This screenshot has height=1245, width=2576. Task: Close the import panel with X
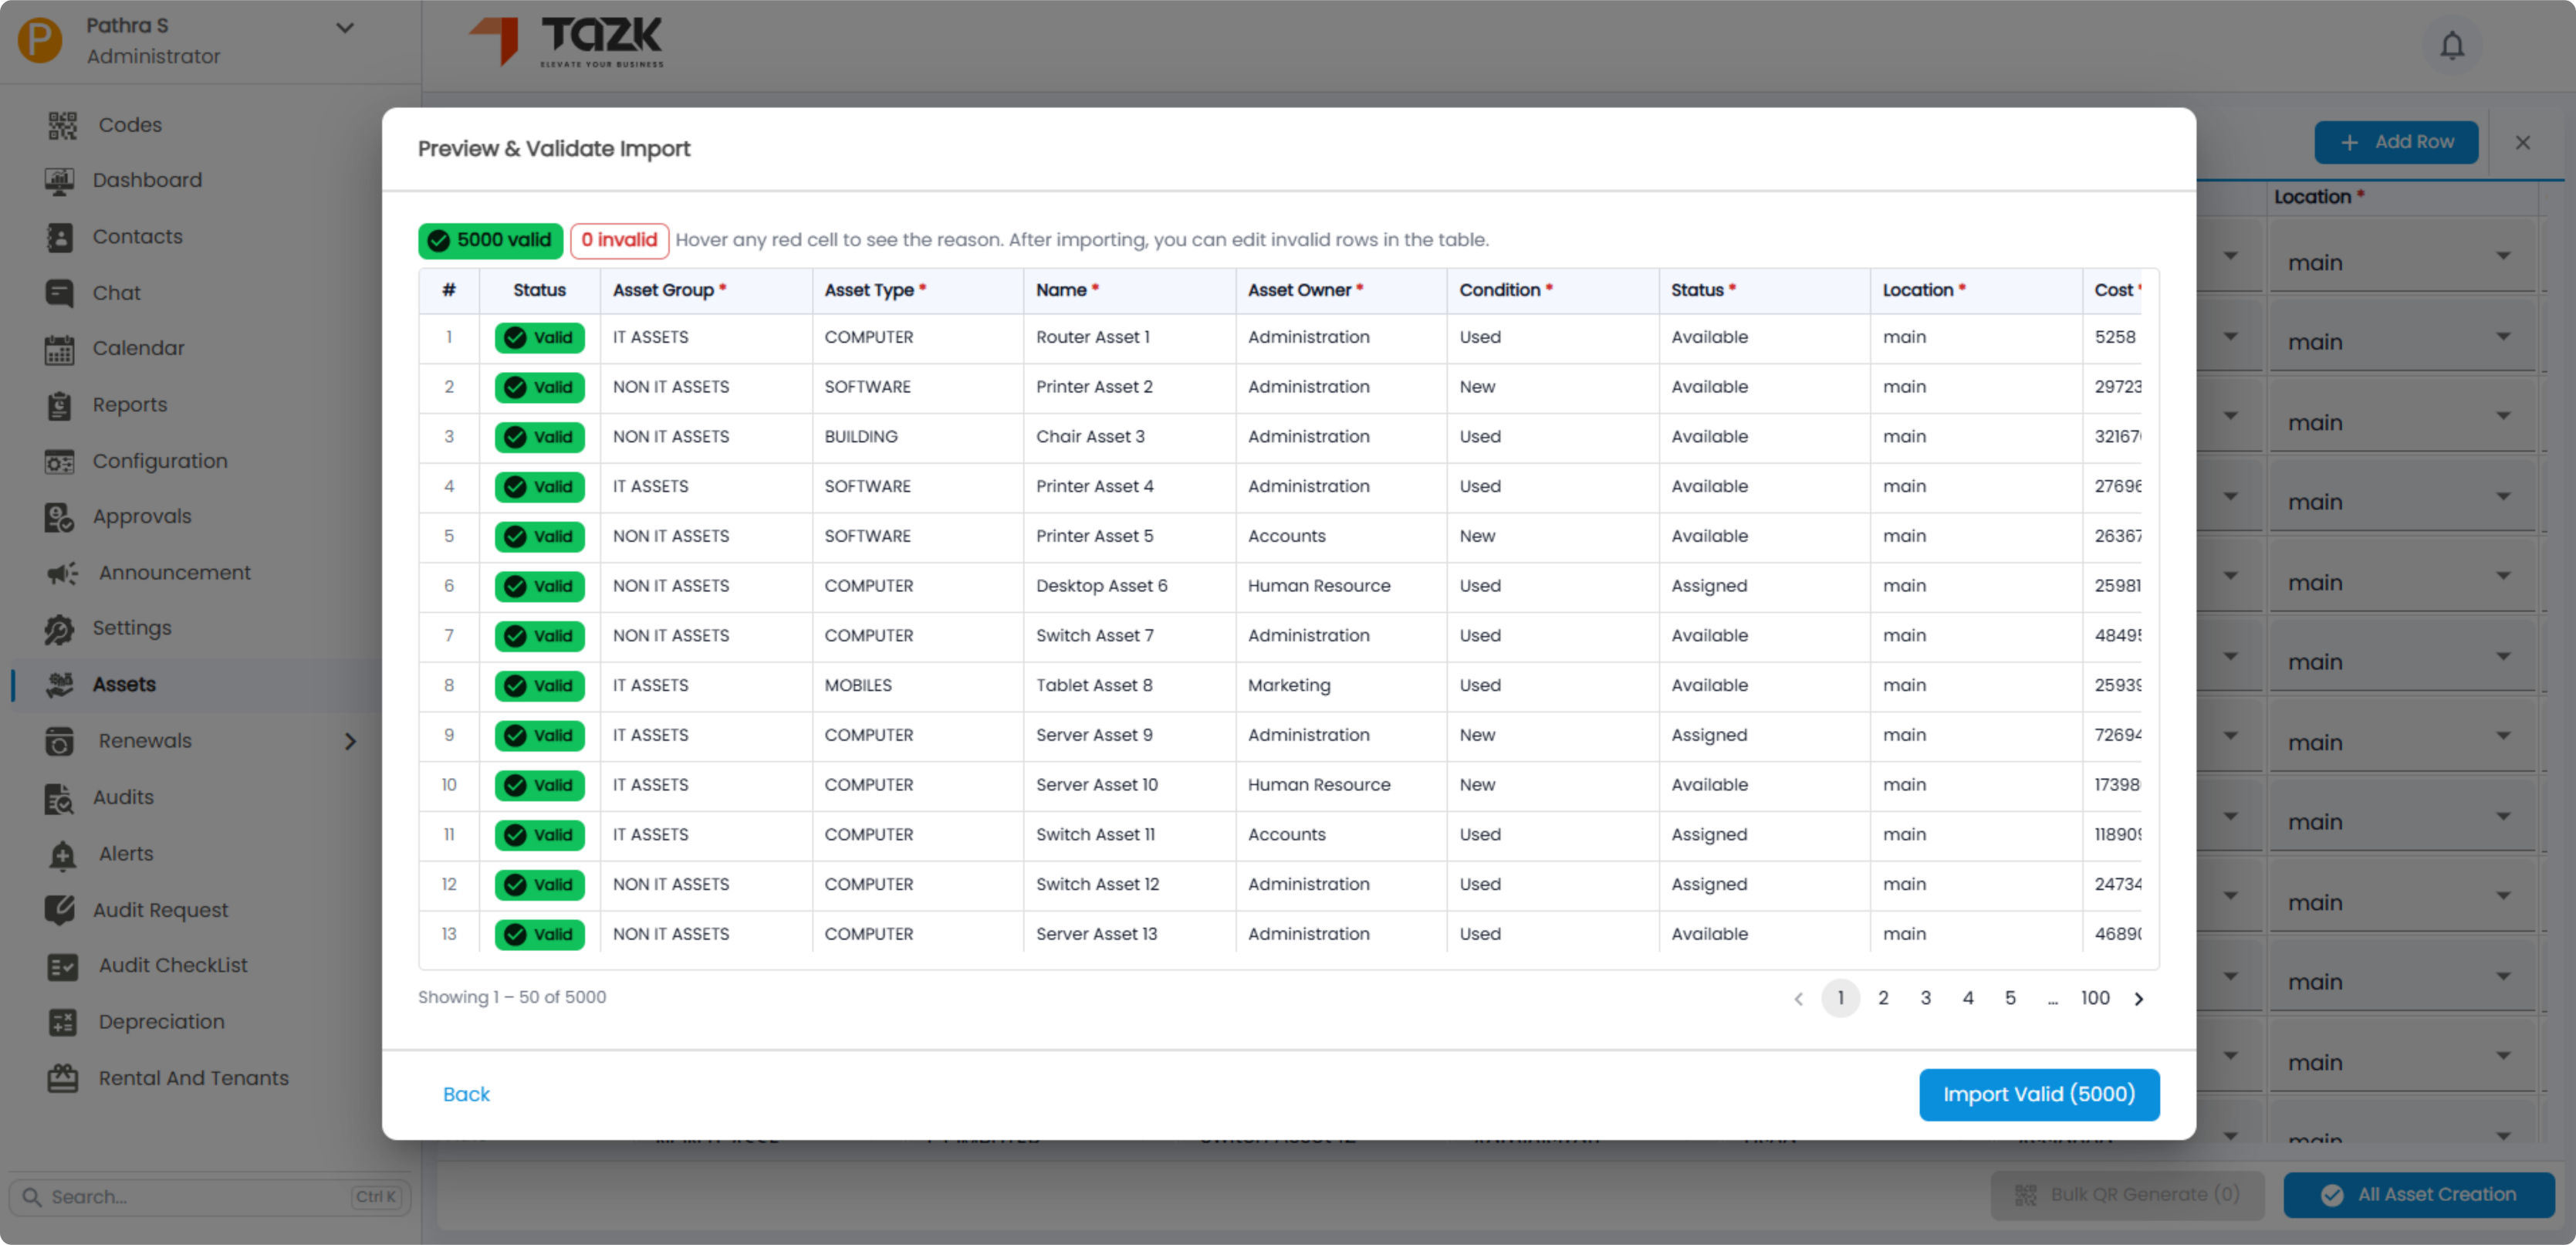(x=2522, y=142)
